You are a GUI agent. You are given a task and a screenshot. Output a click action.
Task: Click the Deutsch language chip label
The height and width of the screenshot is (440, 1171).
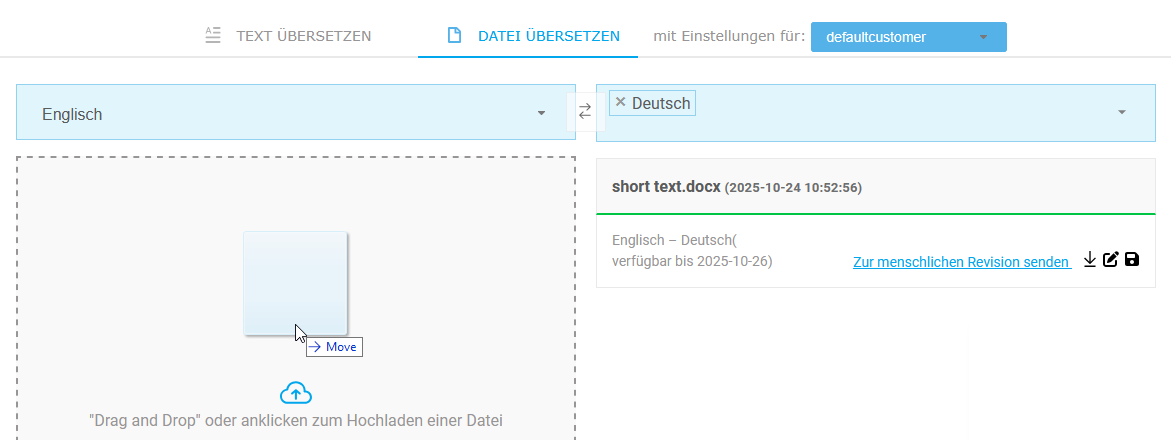click(661, 102)
